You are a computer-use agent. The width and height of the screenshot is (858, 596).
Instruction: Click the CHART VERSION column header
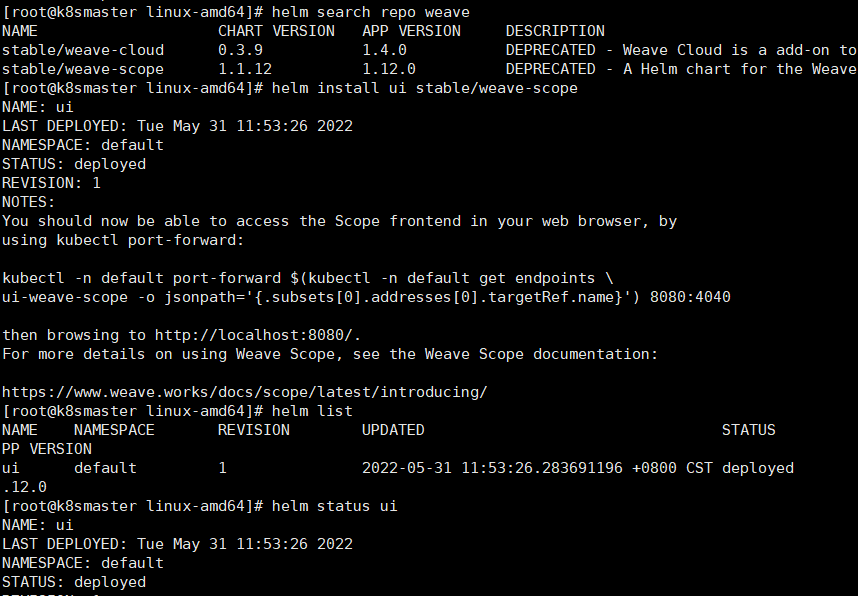click(276, 31)
